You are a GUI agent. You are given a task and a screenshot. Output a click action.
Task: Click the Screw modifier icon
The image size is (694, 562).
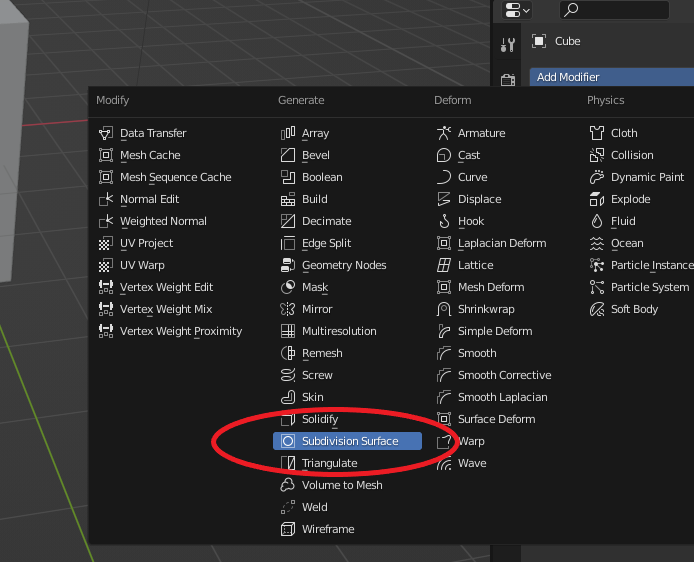288,375
